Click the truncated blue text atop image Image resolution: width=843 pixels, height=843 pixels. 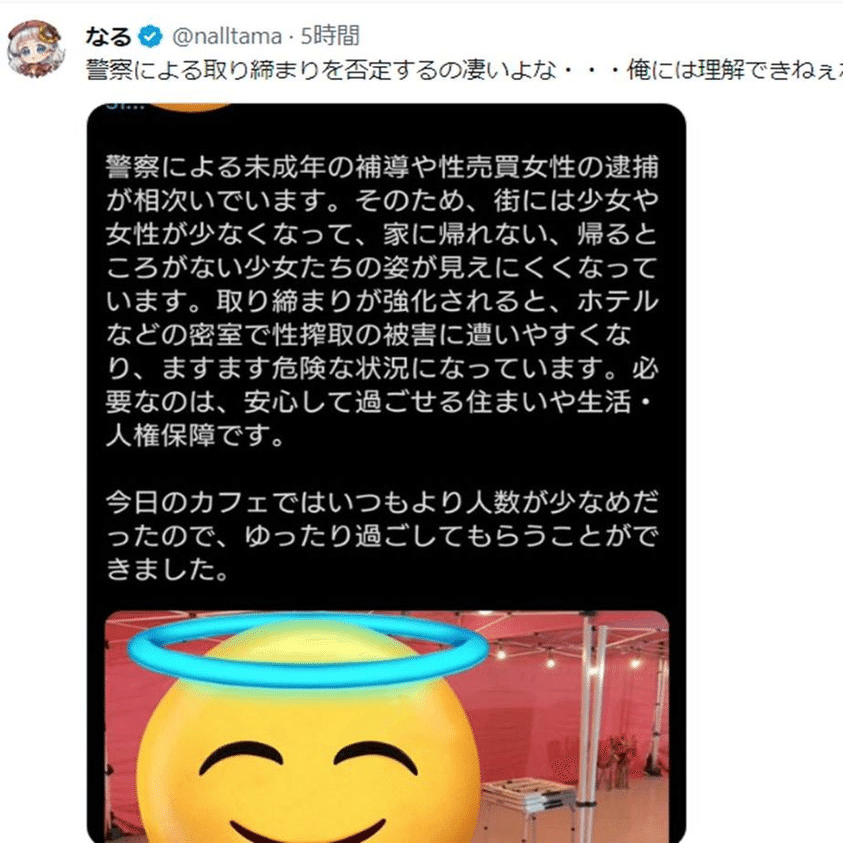tap(126, 106)
